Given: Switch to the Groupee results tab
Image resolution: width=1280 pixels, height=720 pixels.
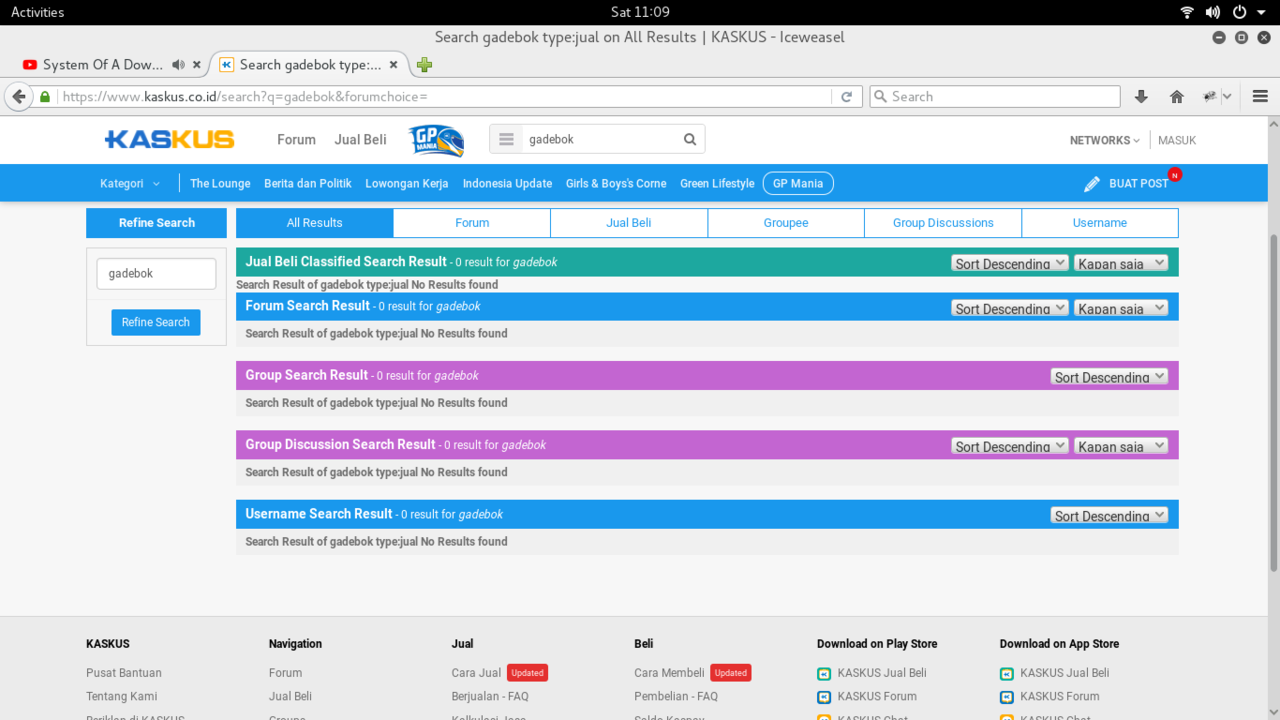Looking at the screenshot, I should pyautogui.click(x=786, y=223).
